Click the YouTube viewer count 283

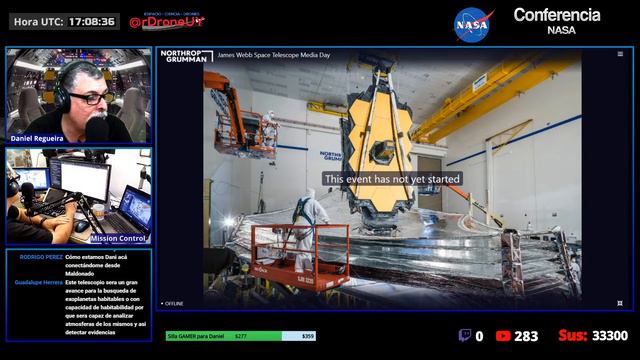click(526, 336)
